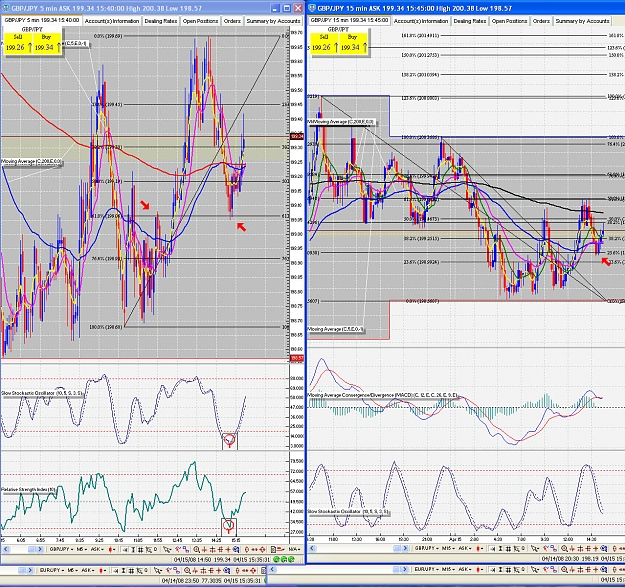Click blue globe-magnifier icon in GBP/JPY 15 min toolbar
The height and width of the screenshot is (587, 625).
click(604, 549)
